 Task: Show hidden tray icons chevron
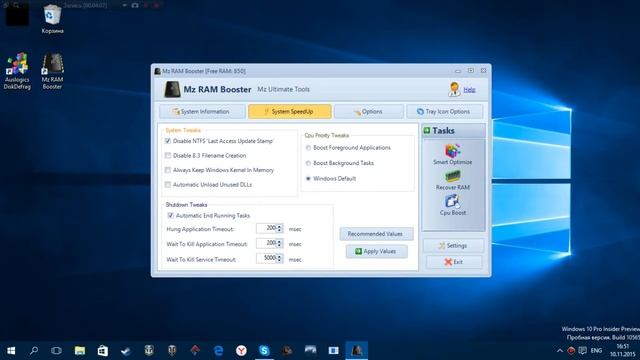[560, 351]
